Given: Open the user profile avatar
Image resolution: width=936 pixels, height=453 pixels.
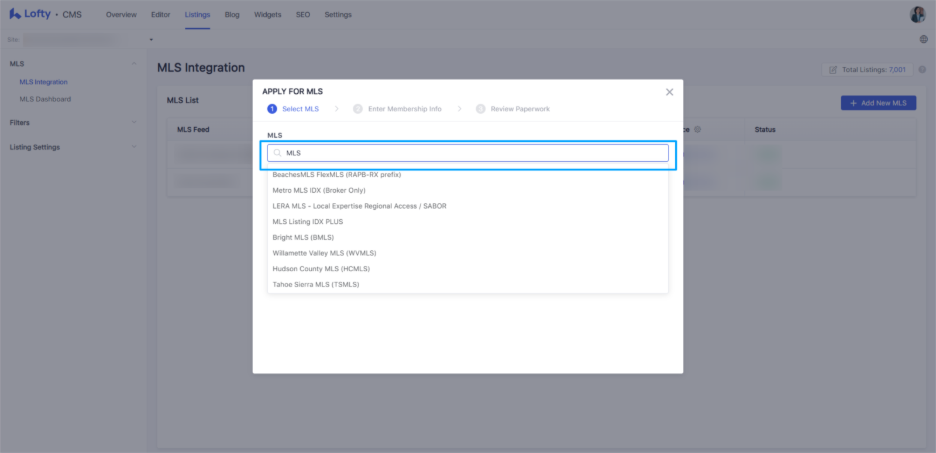Looking at the screenshot, I should tap(917, 14).
